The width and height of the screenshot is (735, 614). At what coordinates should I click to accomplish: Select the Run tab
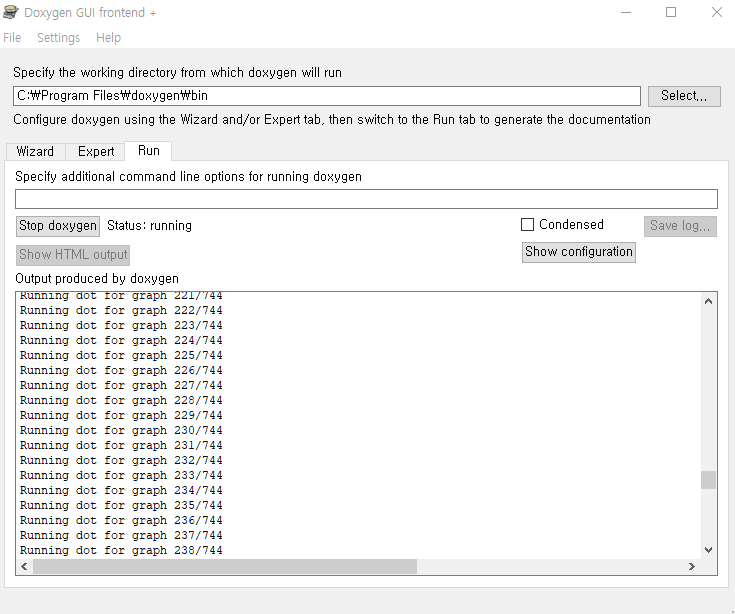coord(149,150)
